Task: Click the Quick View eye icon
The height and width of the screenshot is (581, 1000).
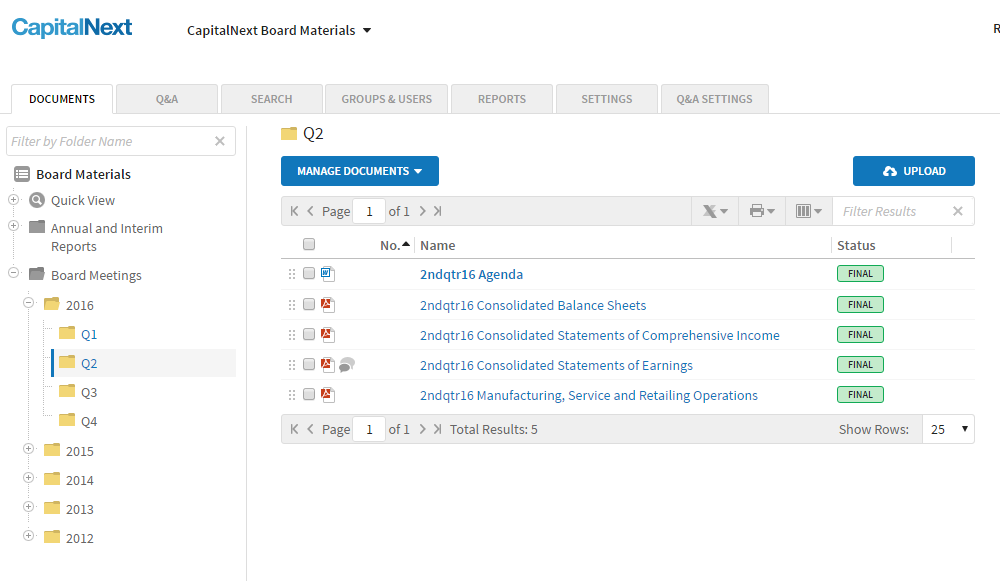Action: pos(35,200)
